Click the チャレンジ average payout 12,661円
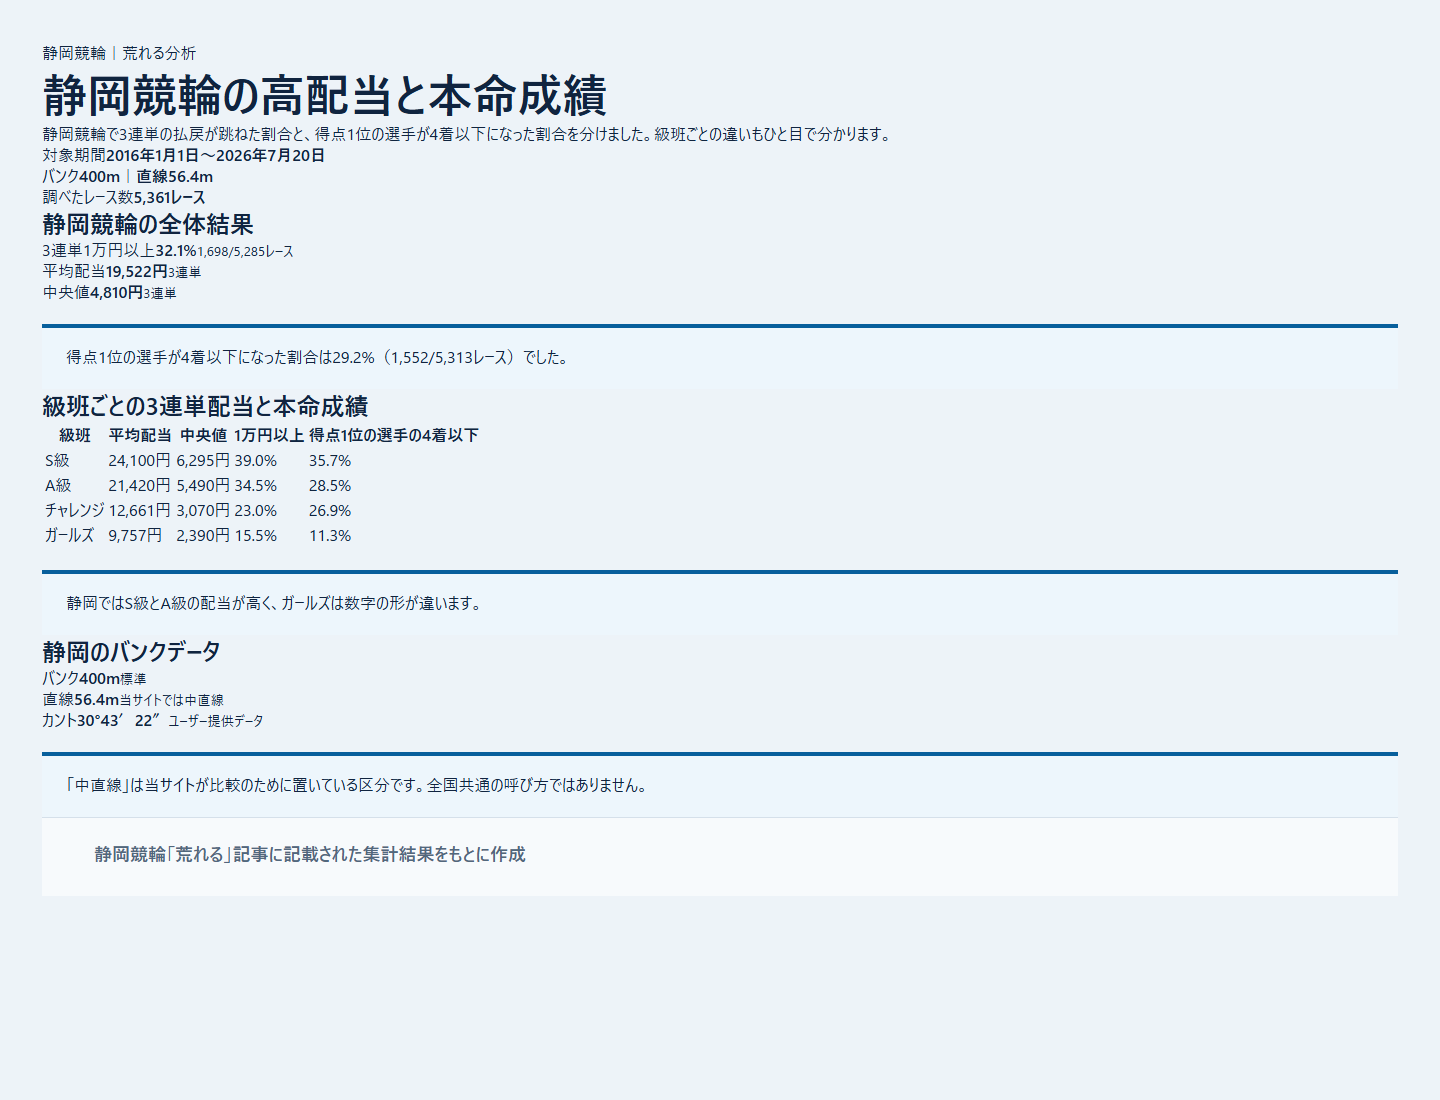The height and width of the screenshot is (1100, 1440). point(140,511)
